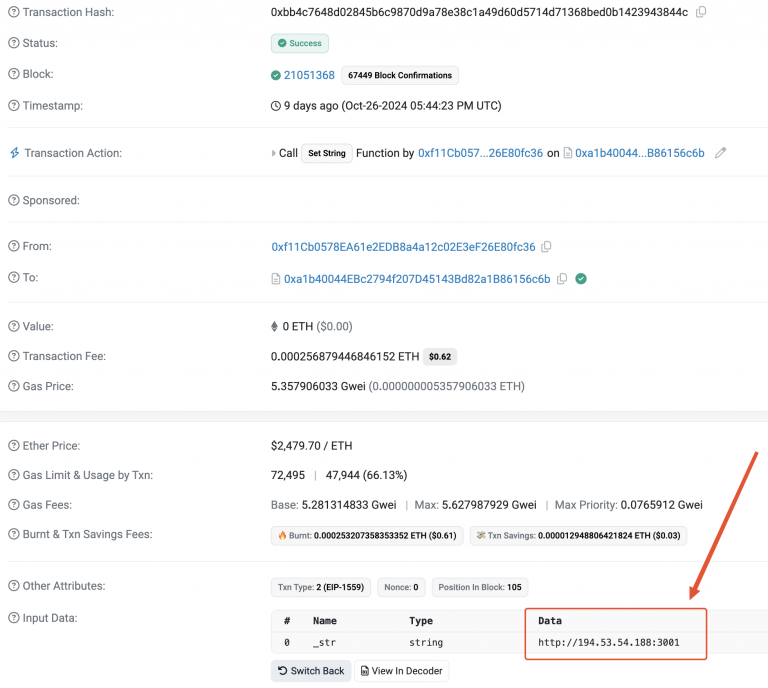Click help icon next to Ether Price

tap(14, 446)
